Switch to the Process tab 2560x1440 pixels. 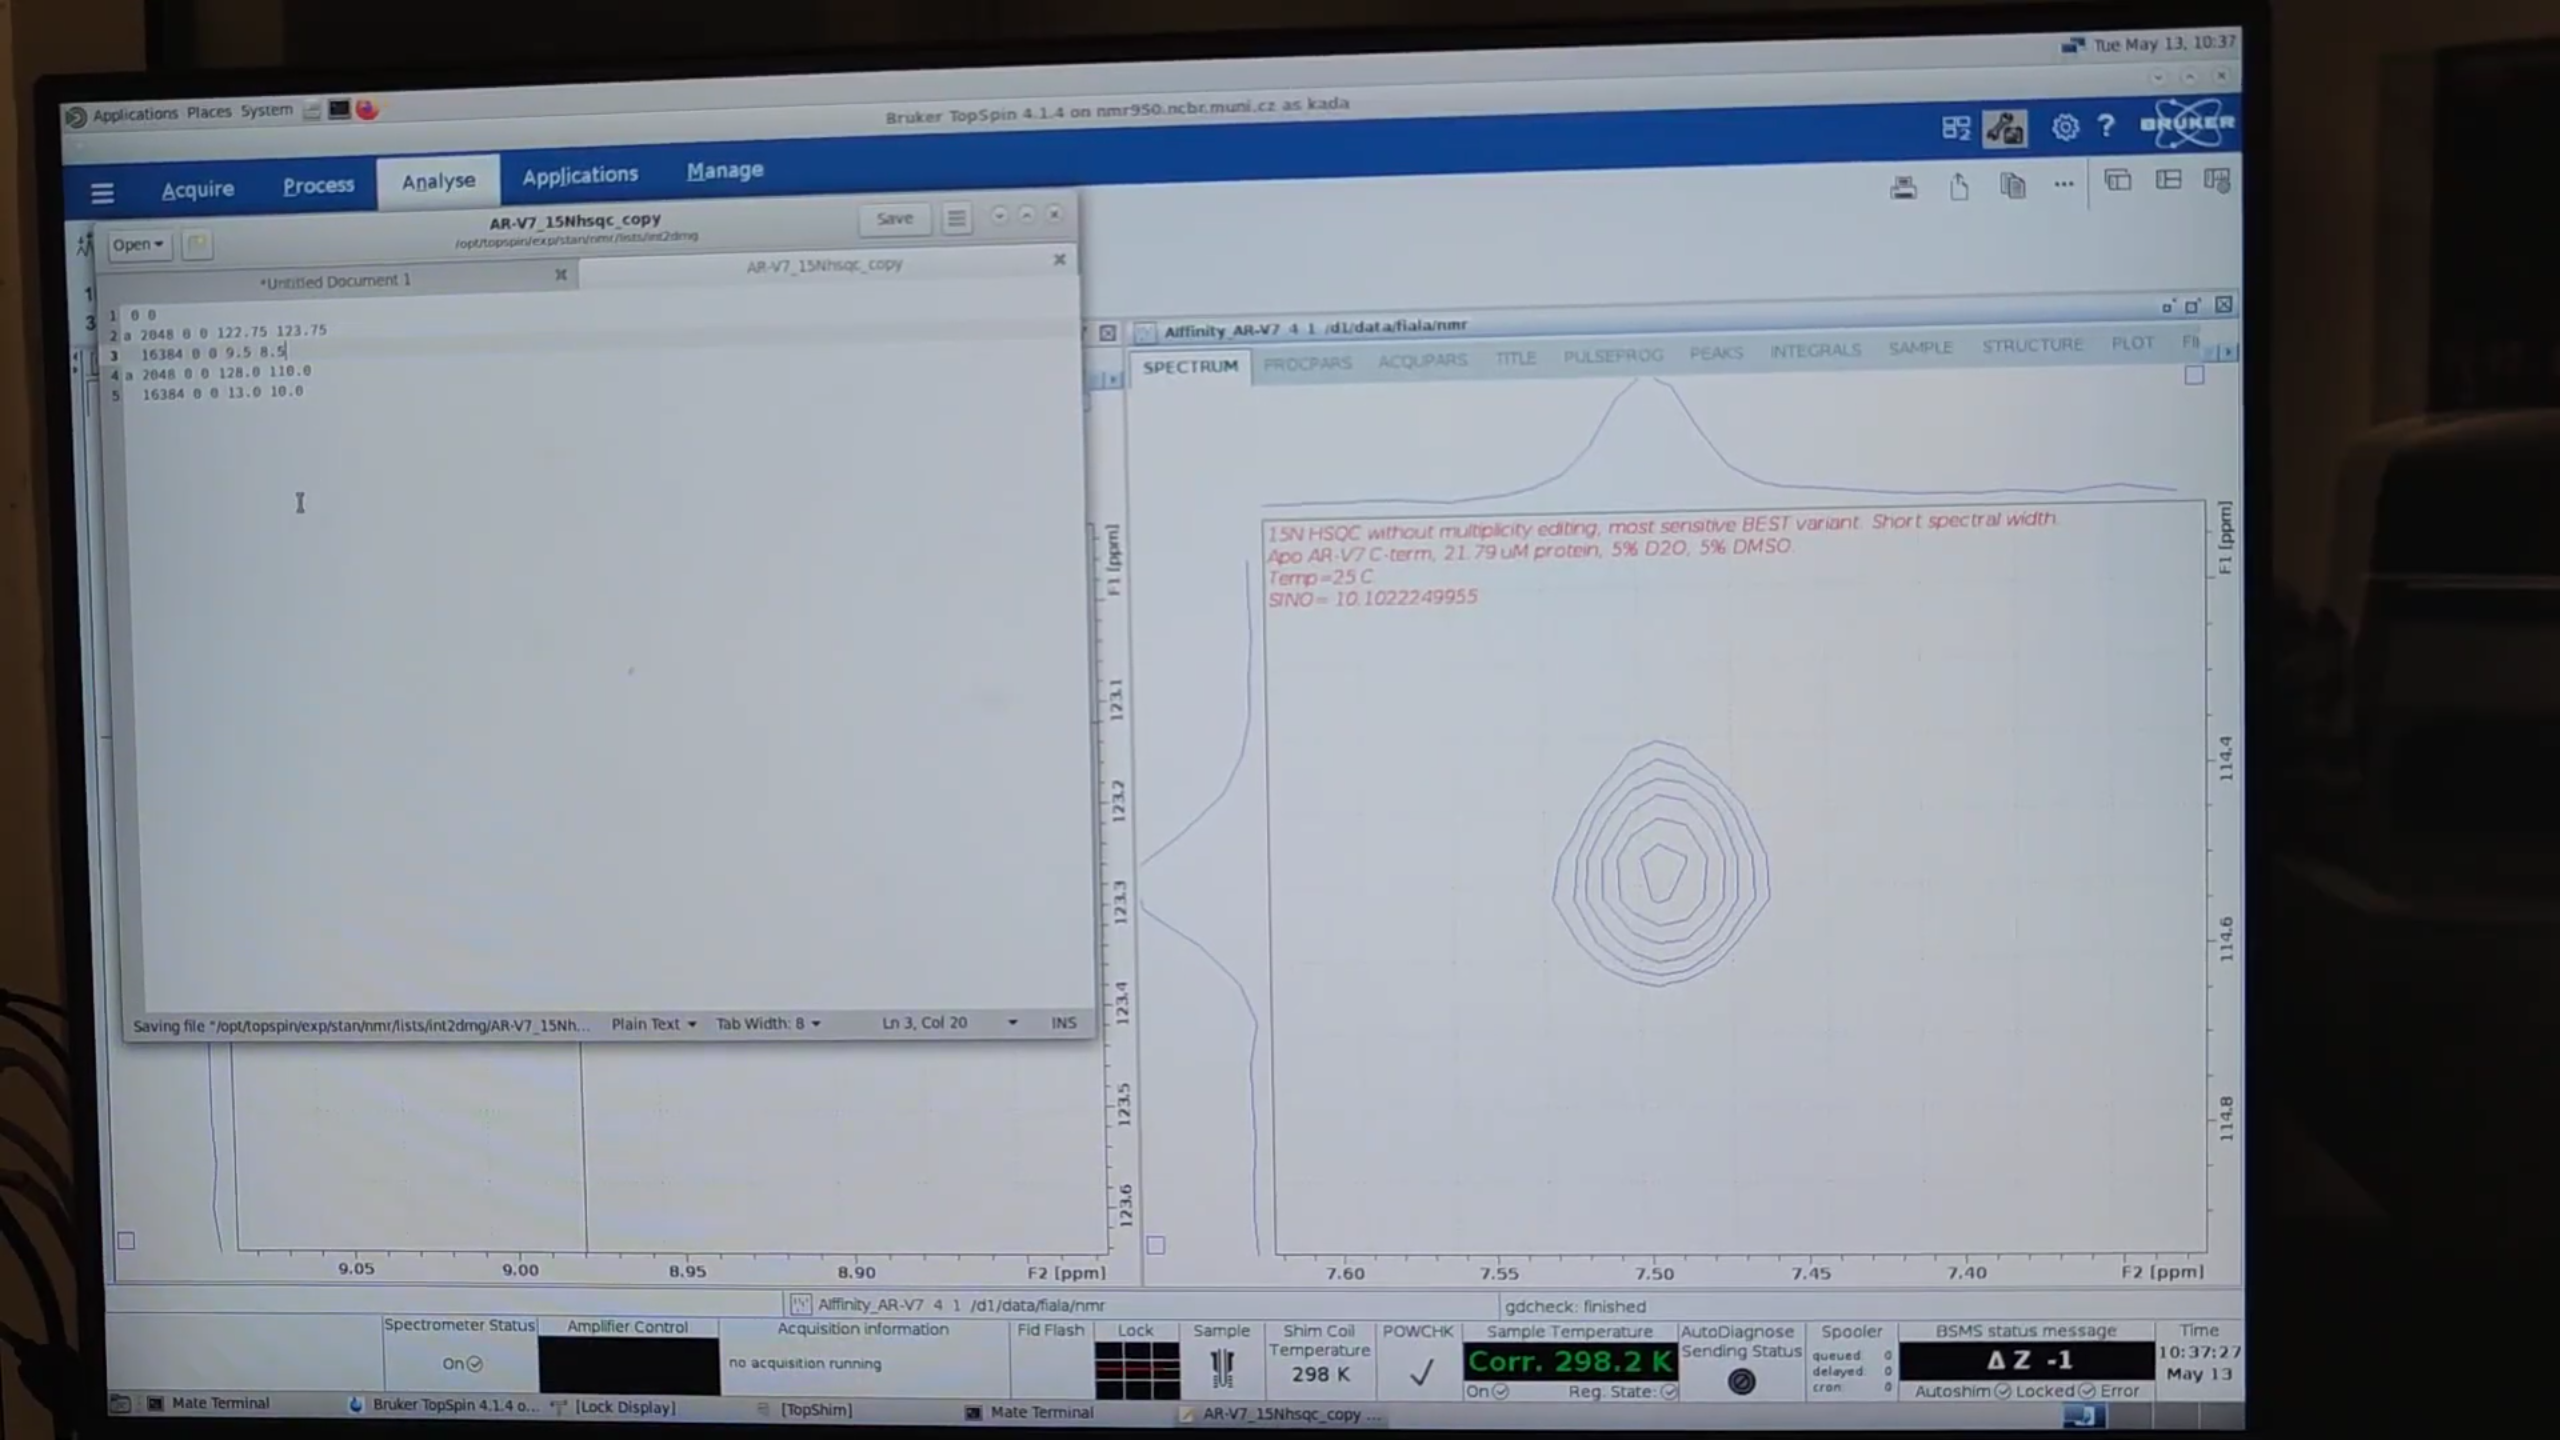point(318,186)
